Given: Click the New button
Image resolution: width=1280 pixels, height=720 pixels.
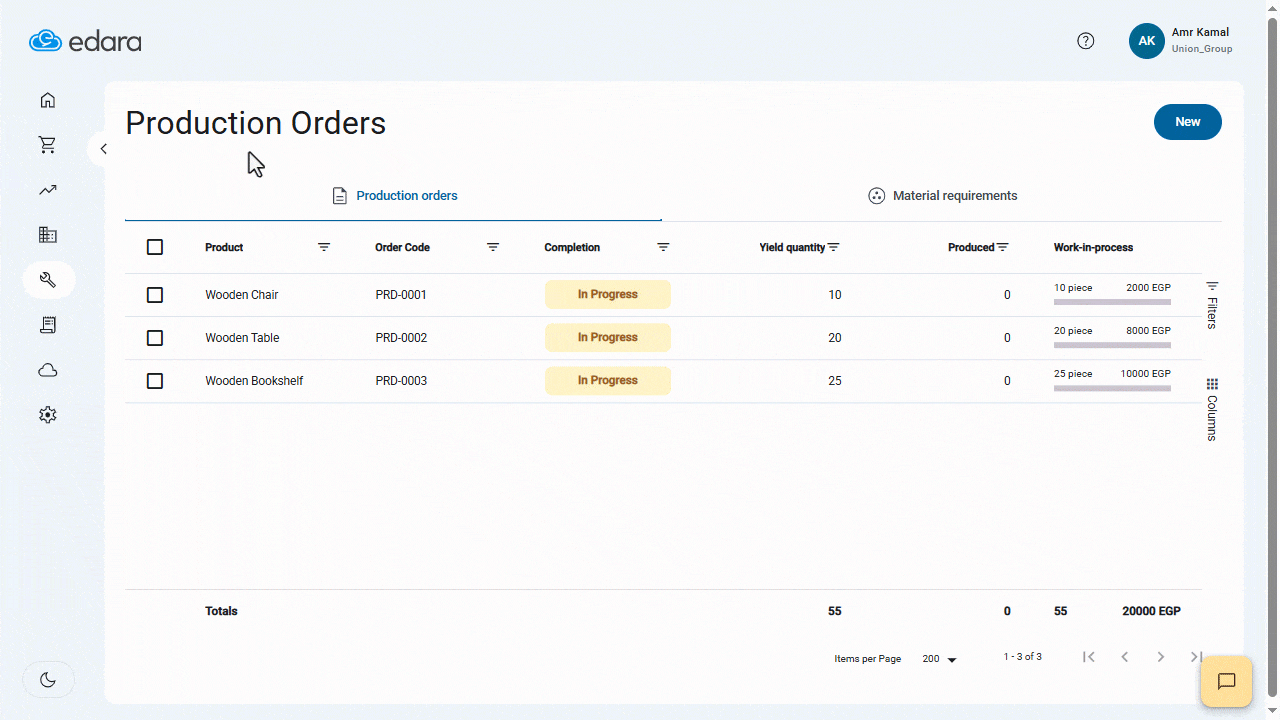Looking at the screenshot, I should [1188, 122].
